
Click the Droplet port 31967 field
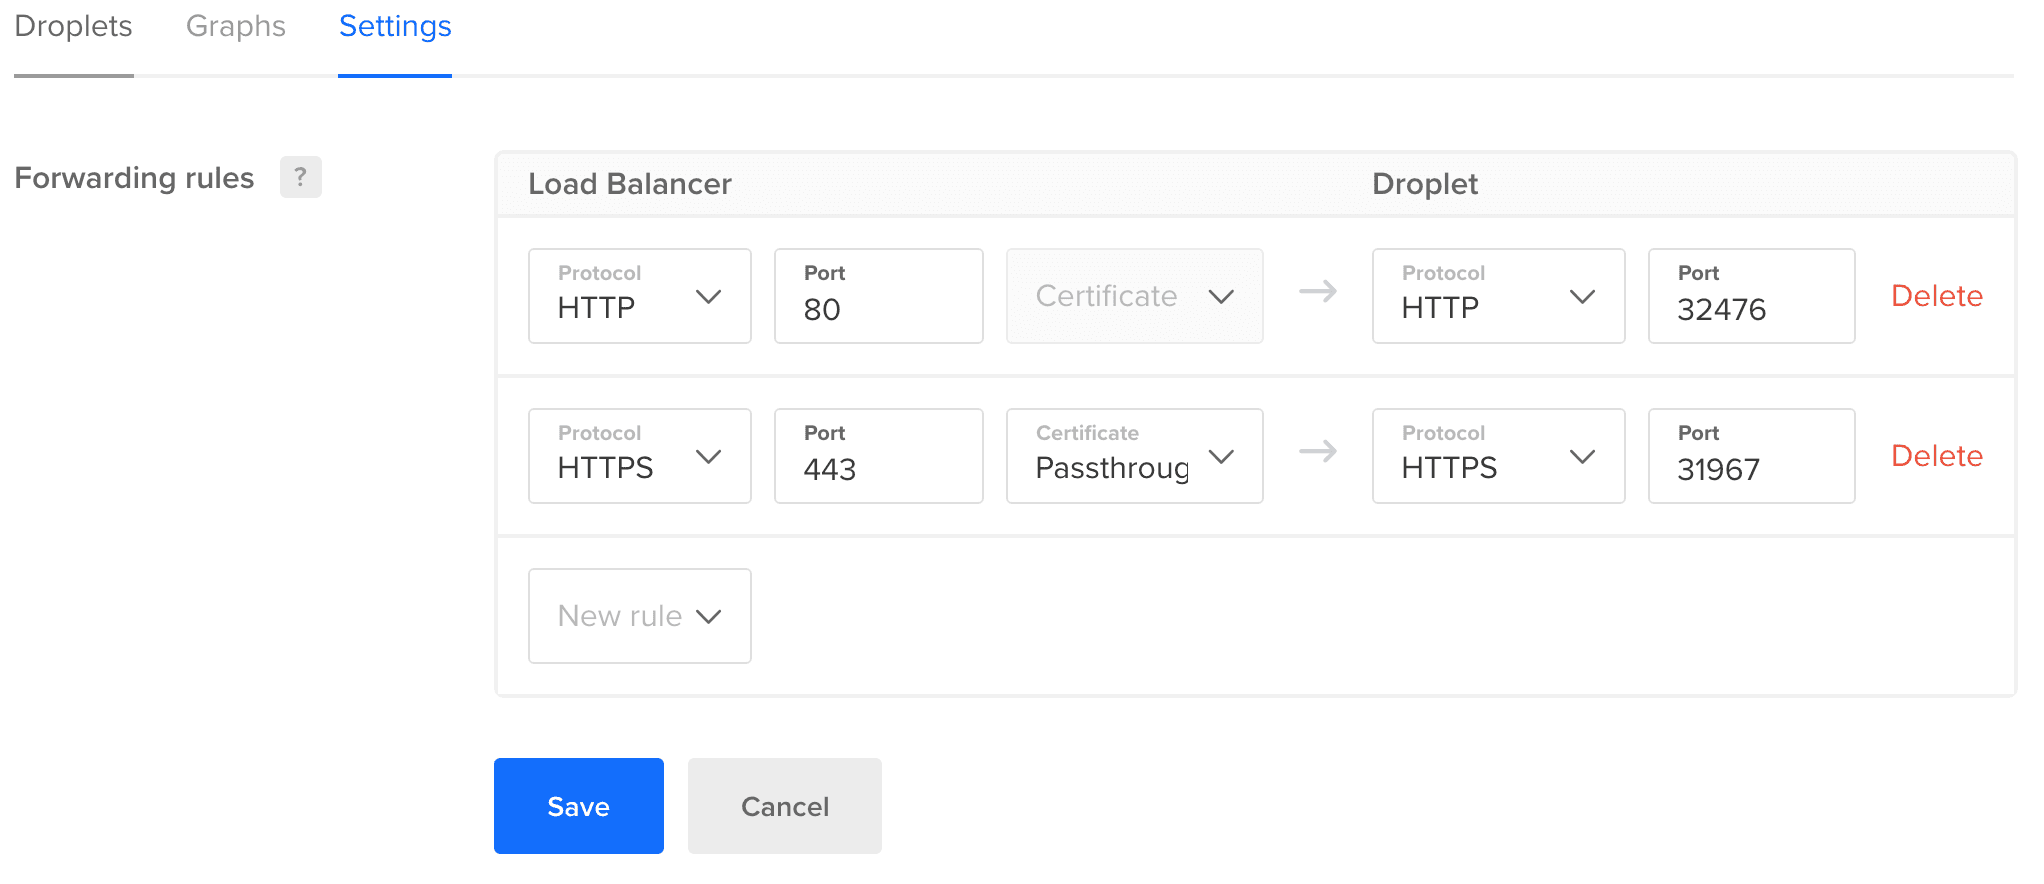pyautogui.click(x=1750, y=456)
